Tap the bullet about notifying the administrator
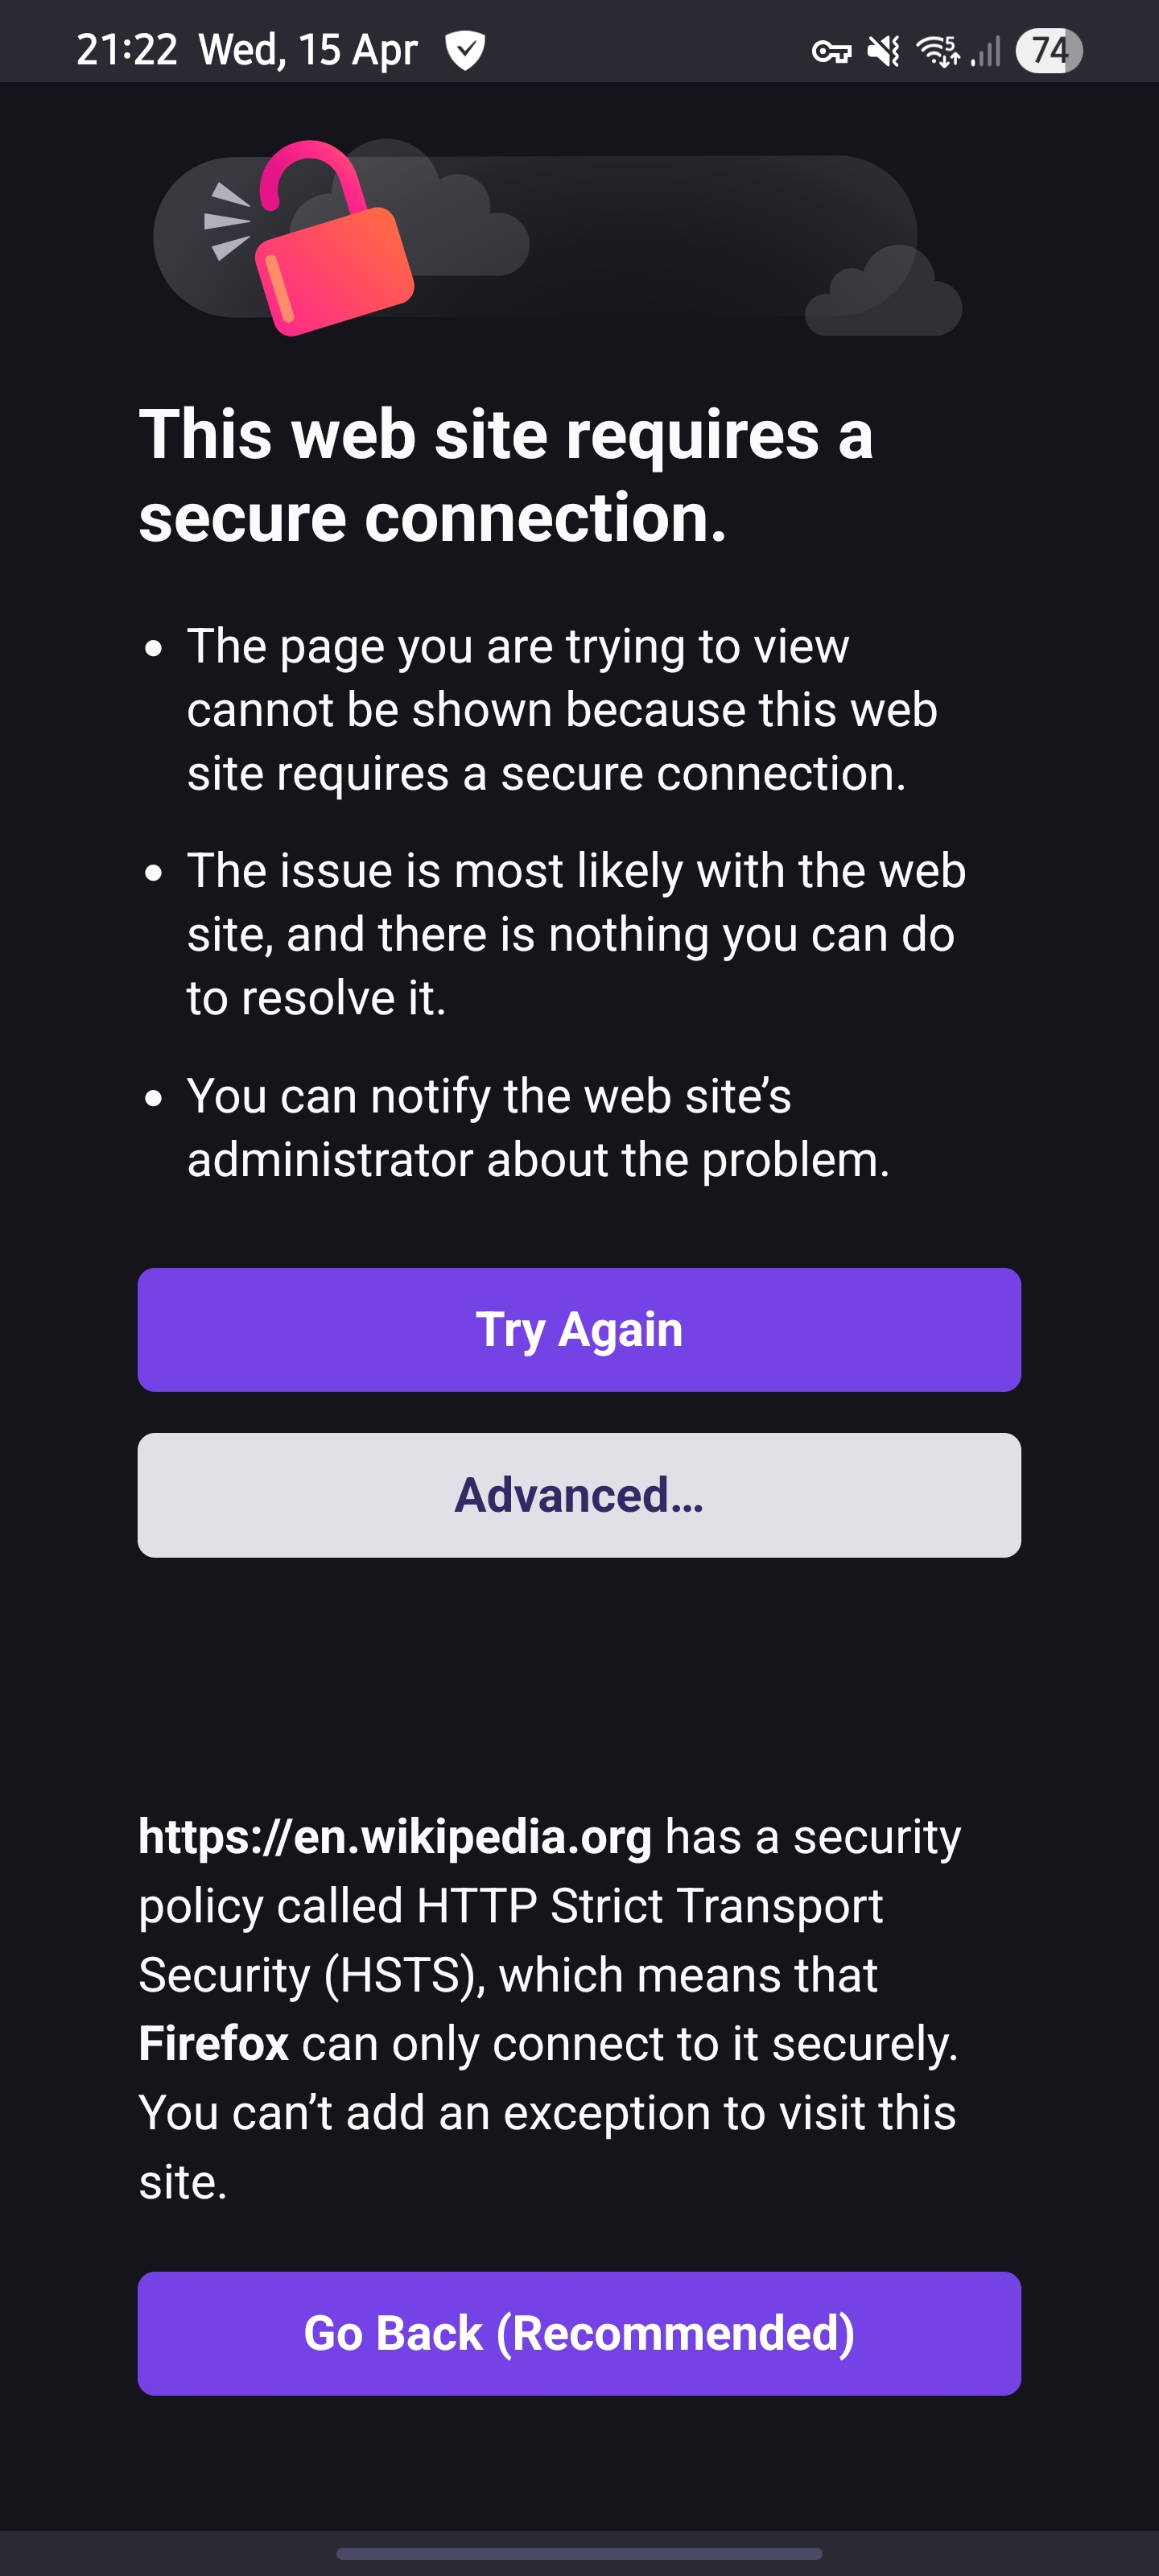Viewport: 1159px width, 2576px height. [538, 1127]
